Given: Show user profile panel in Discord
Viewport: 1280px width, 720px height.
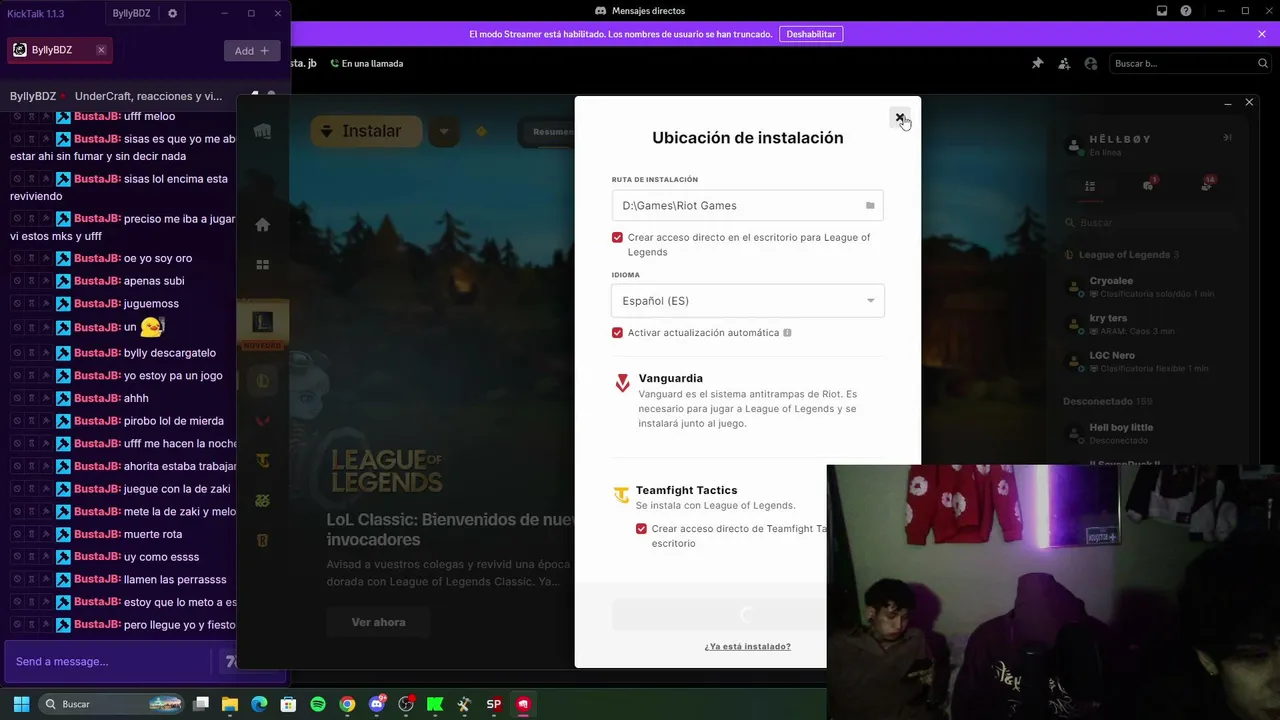Looking at the screenshot, I should (1091, 63).
